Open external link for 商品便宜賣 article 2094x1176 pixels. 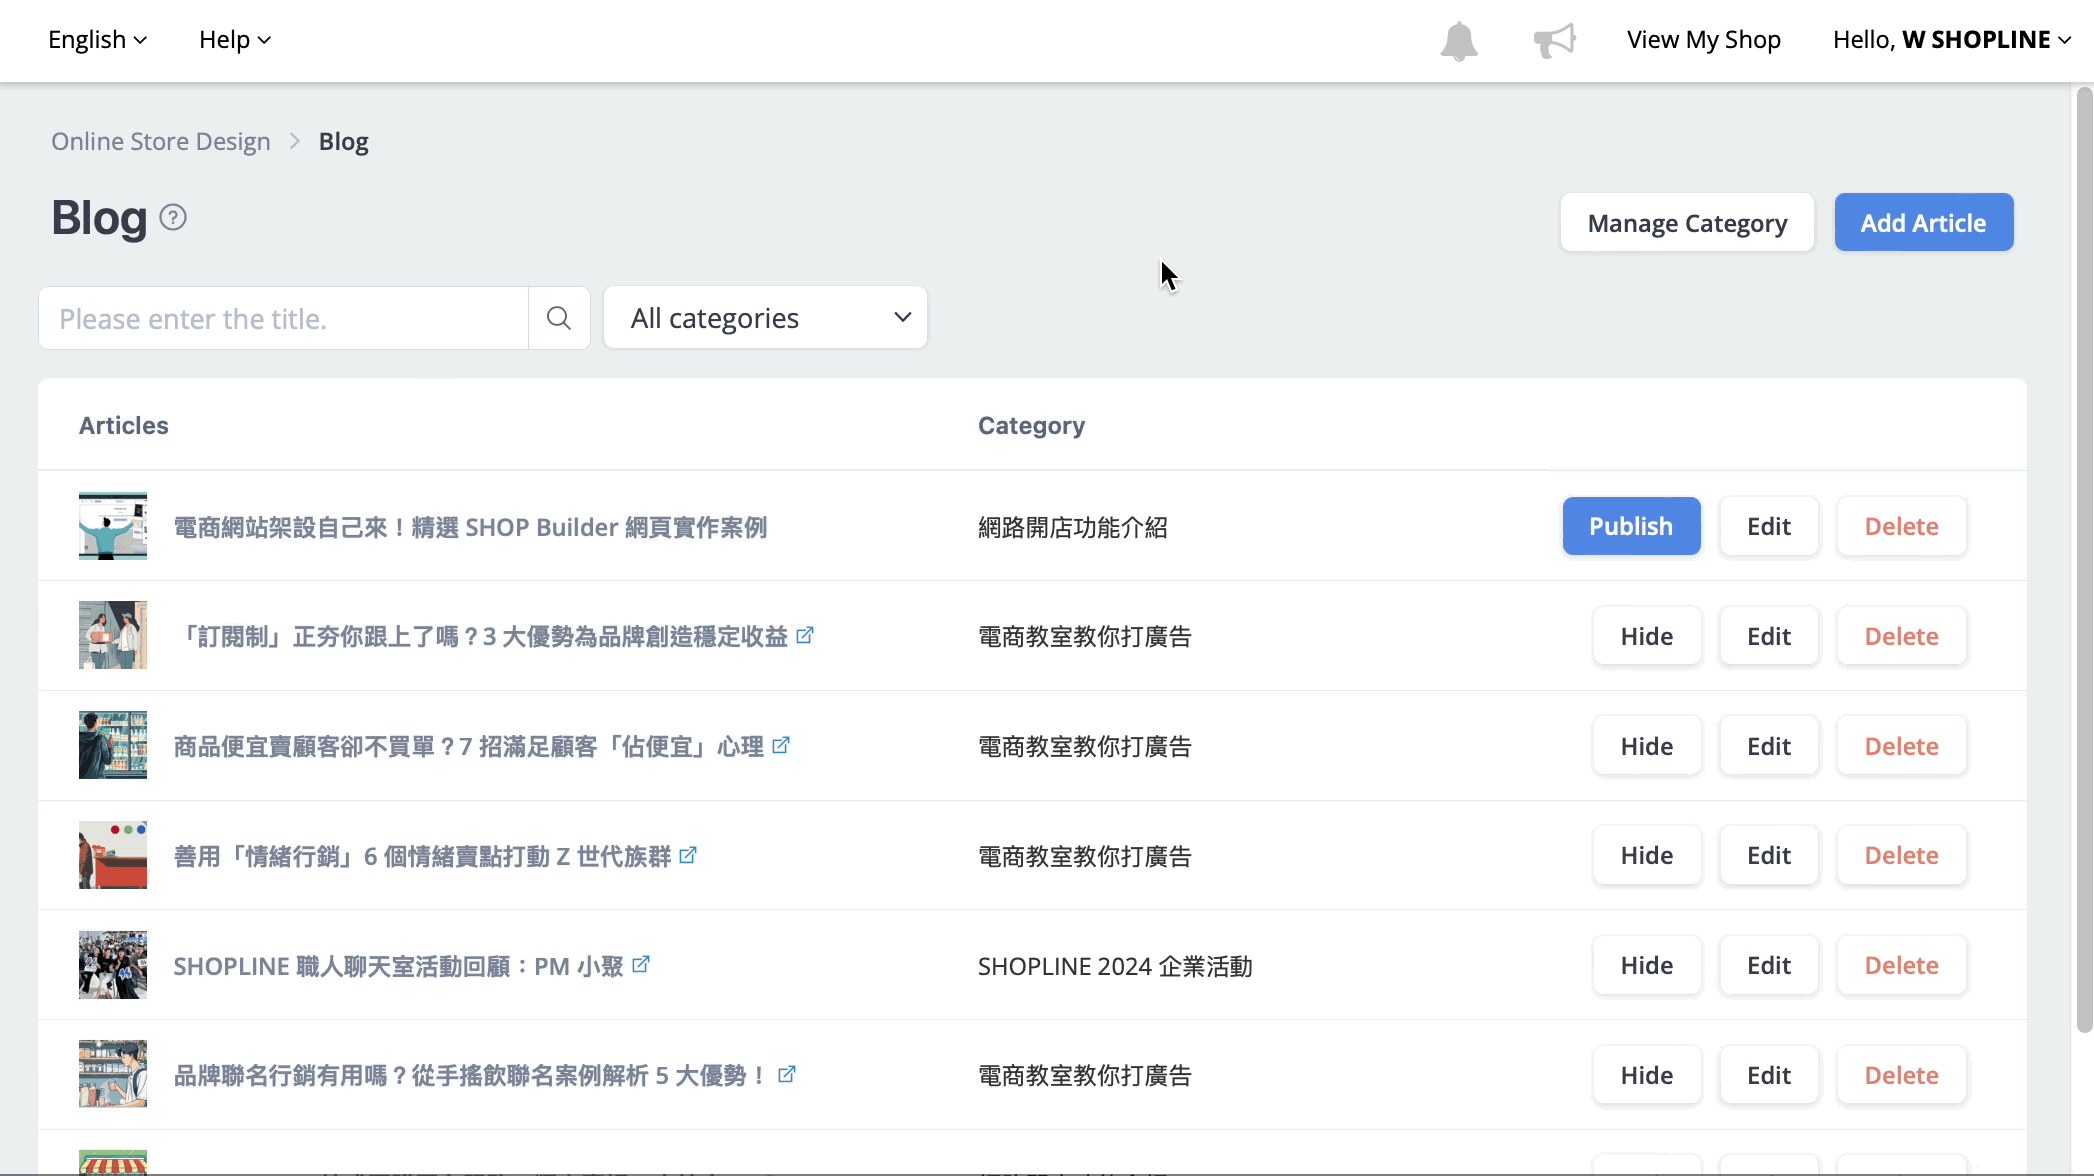click(781, 745)
